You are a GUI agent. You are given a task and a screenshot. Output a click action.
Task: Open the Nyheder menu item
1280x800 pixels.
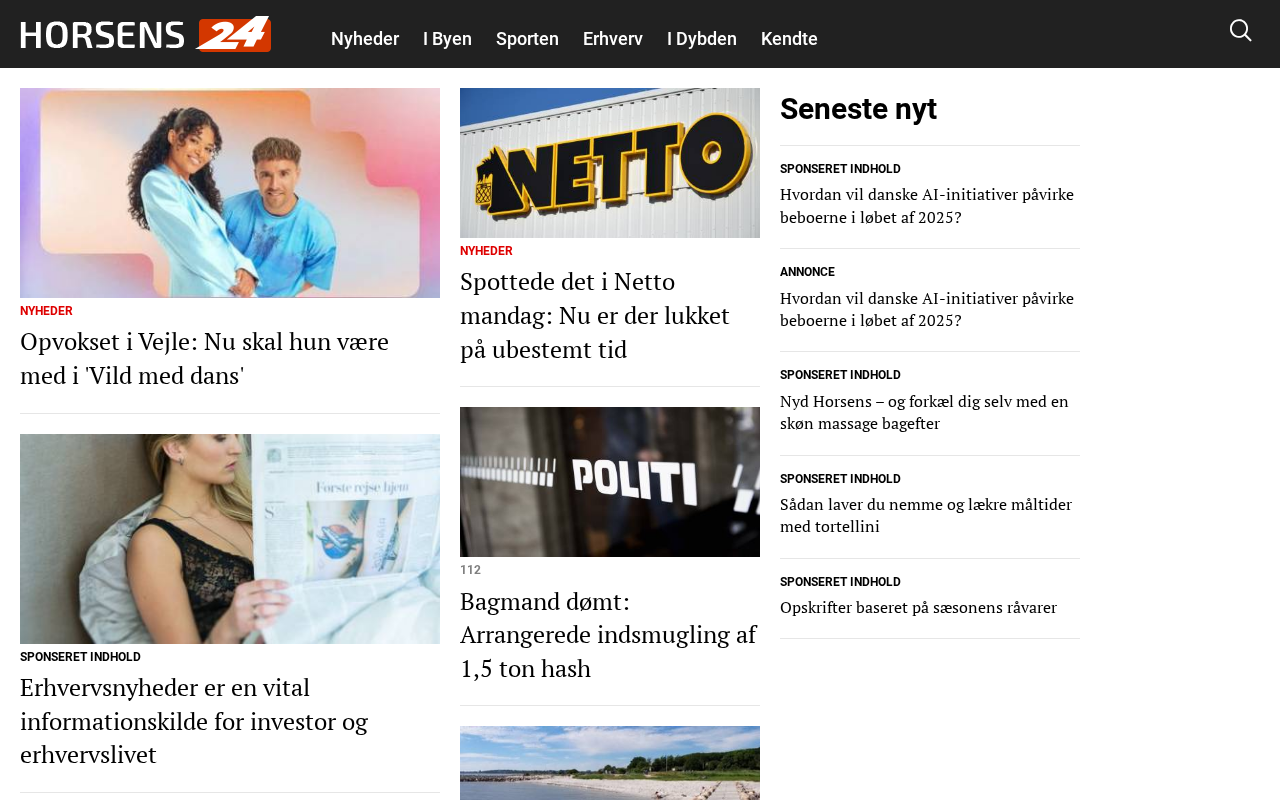[365, 39]
